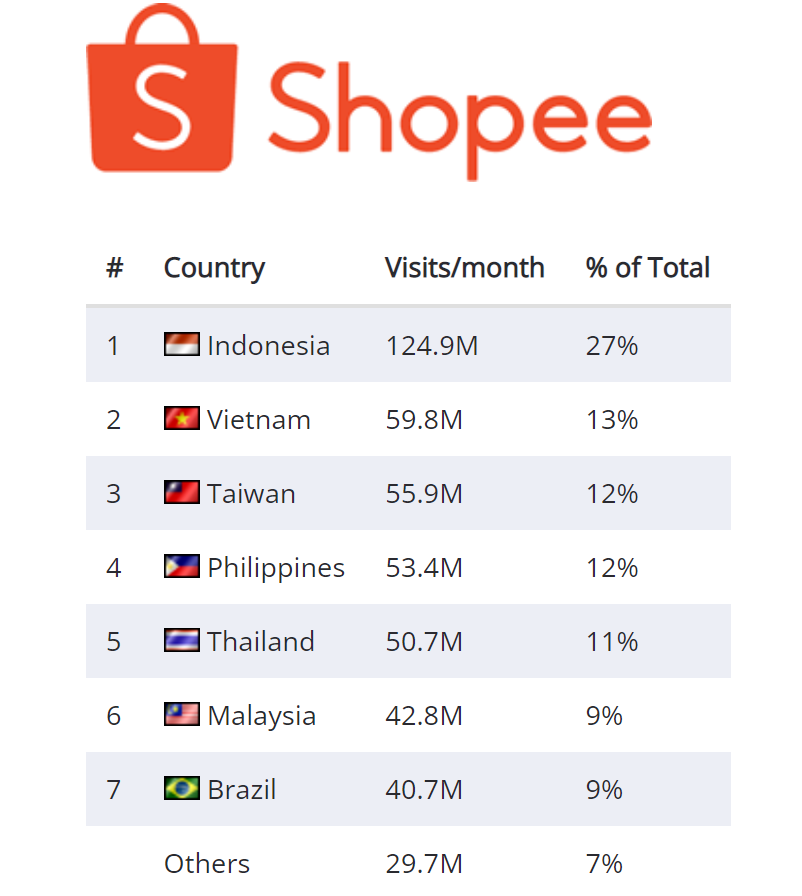Click the Malaysia flag icon
This screenshot has width=802, height=896.
coord(182,715)
